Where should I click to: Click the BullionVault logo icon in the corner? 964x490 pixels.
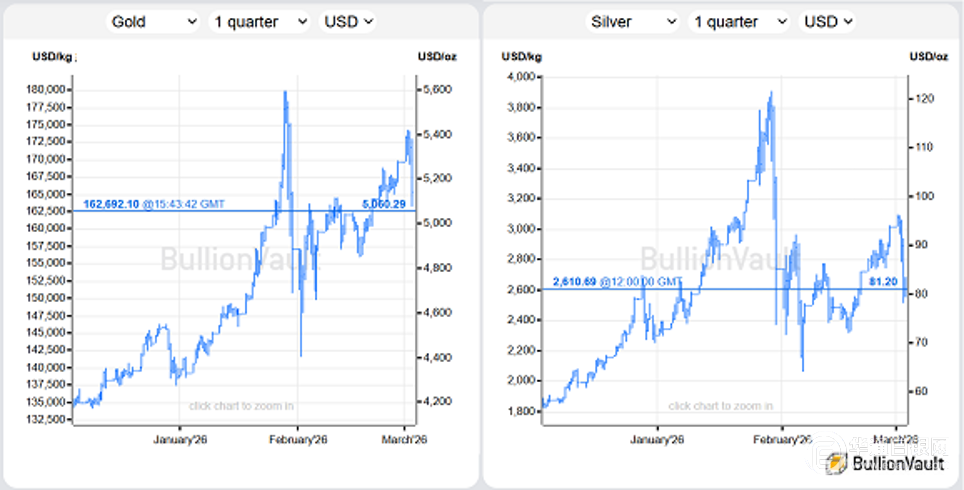836,462
